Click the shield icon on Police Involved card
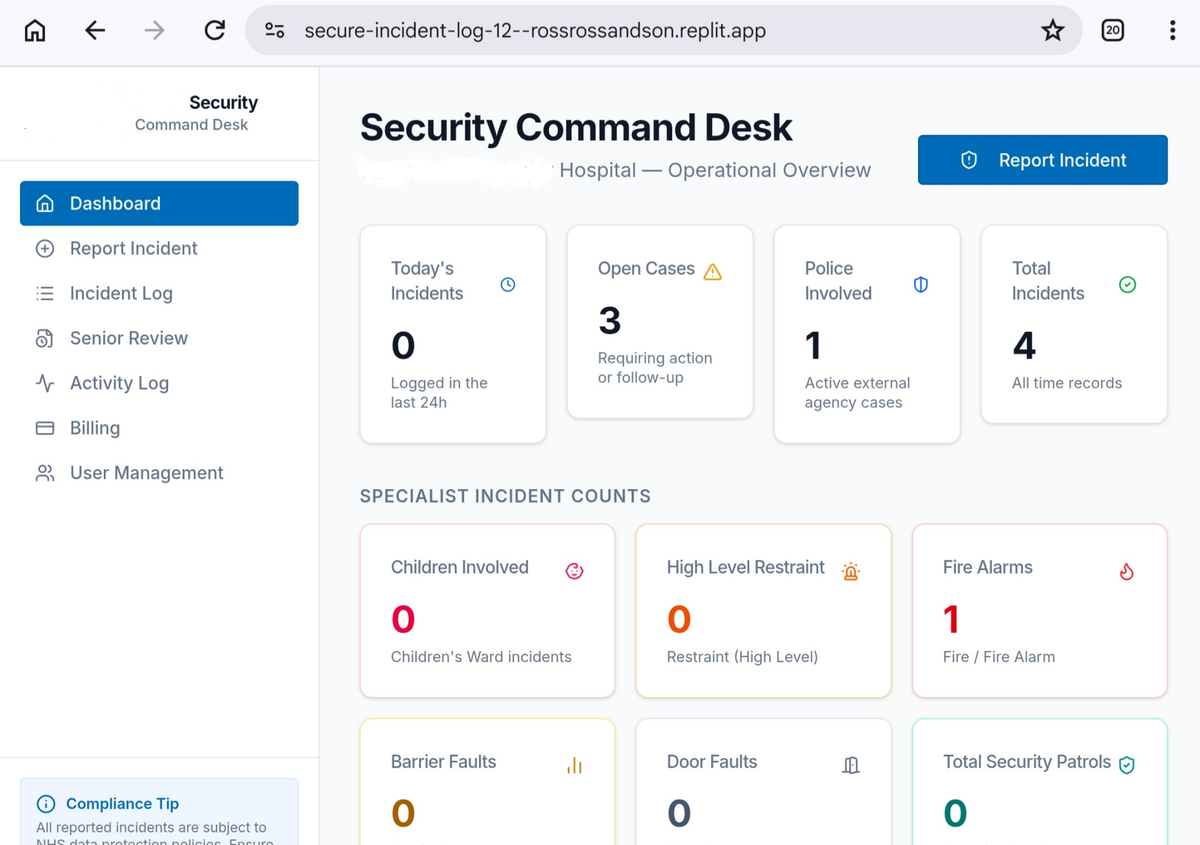 tap(921, 285)
